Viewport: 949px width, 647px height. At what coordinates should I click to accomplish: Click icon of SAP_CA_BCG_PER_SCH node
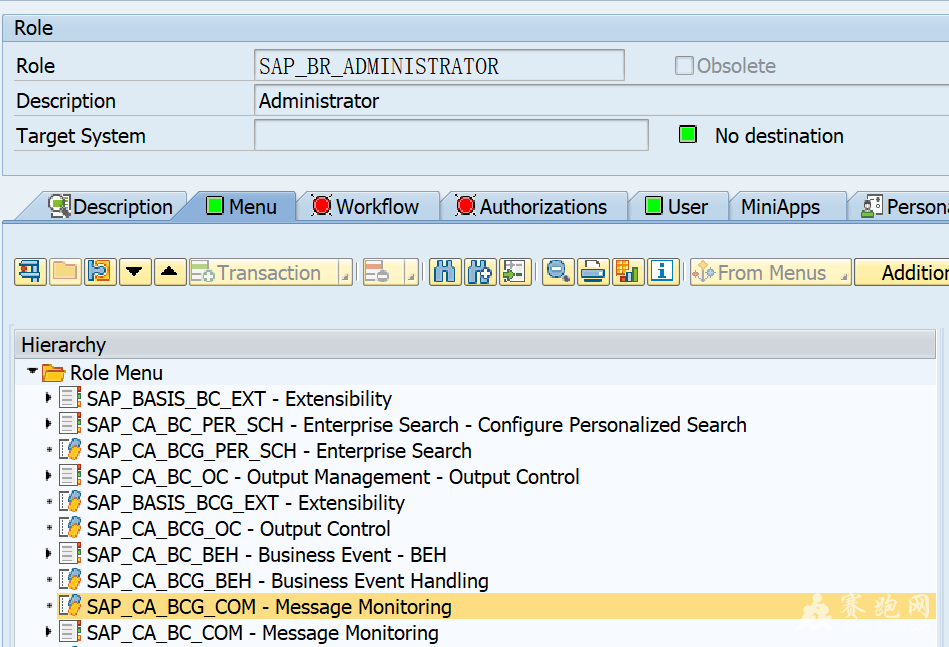[70, 450]
